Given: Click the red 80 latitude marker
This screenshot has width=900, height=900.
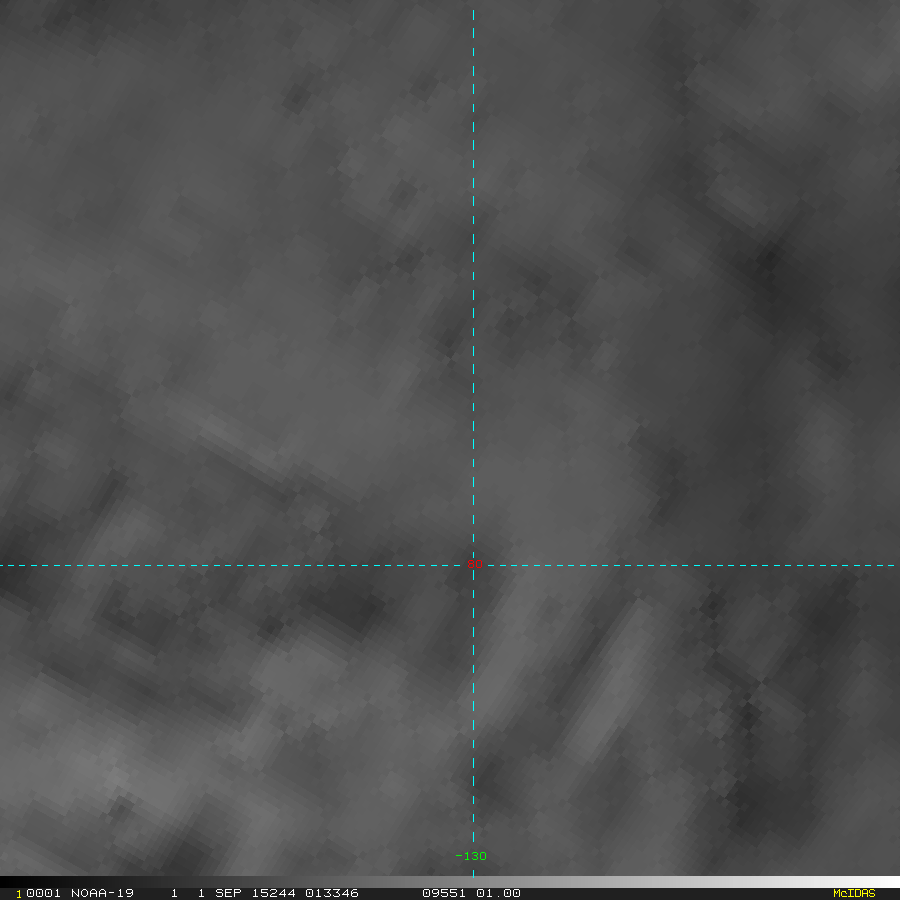Looking at the screenshot, I should [x=474, y=564].
